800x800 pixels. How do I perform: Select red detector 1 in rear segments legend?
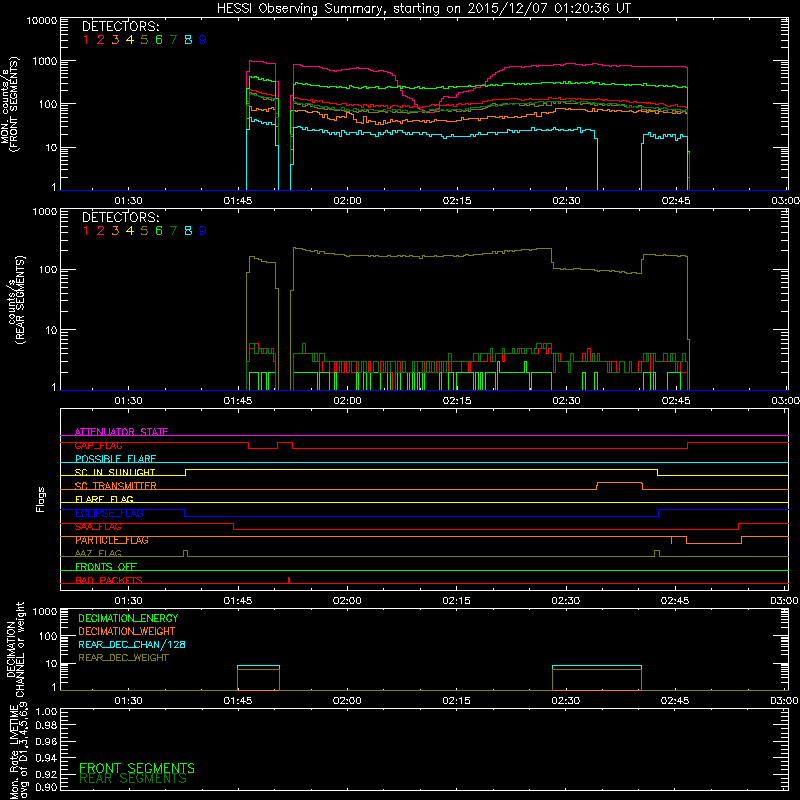(x=86, y=231)
